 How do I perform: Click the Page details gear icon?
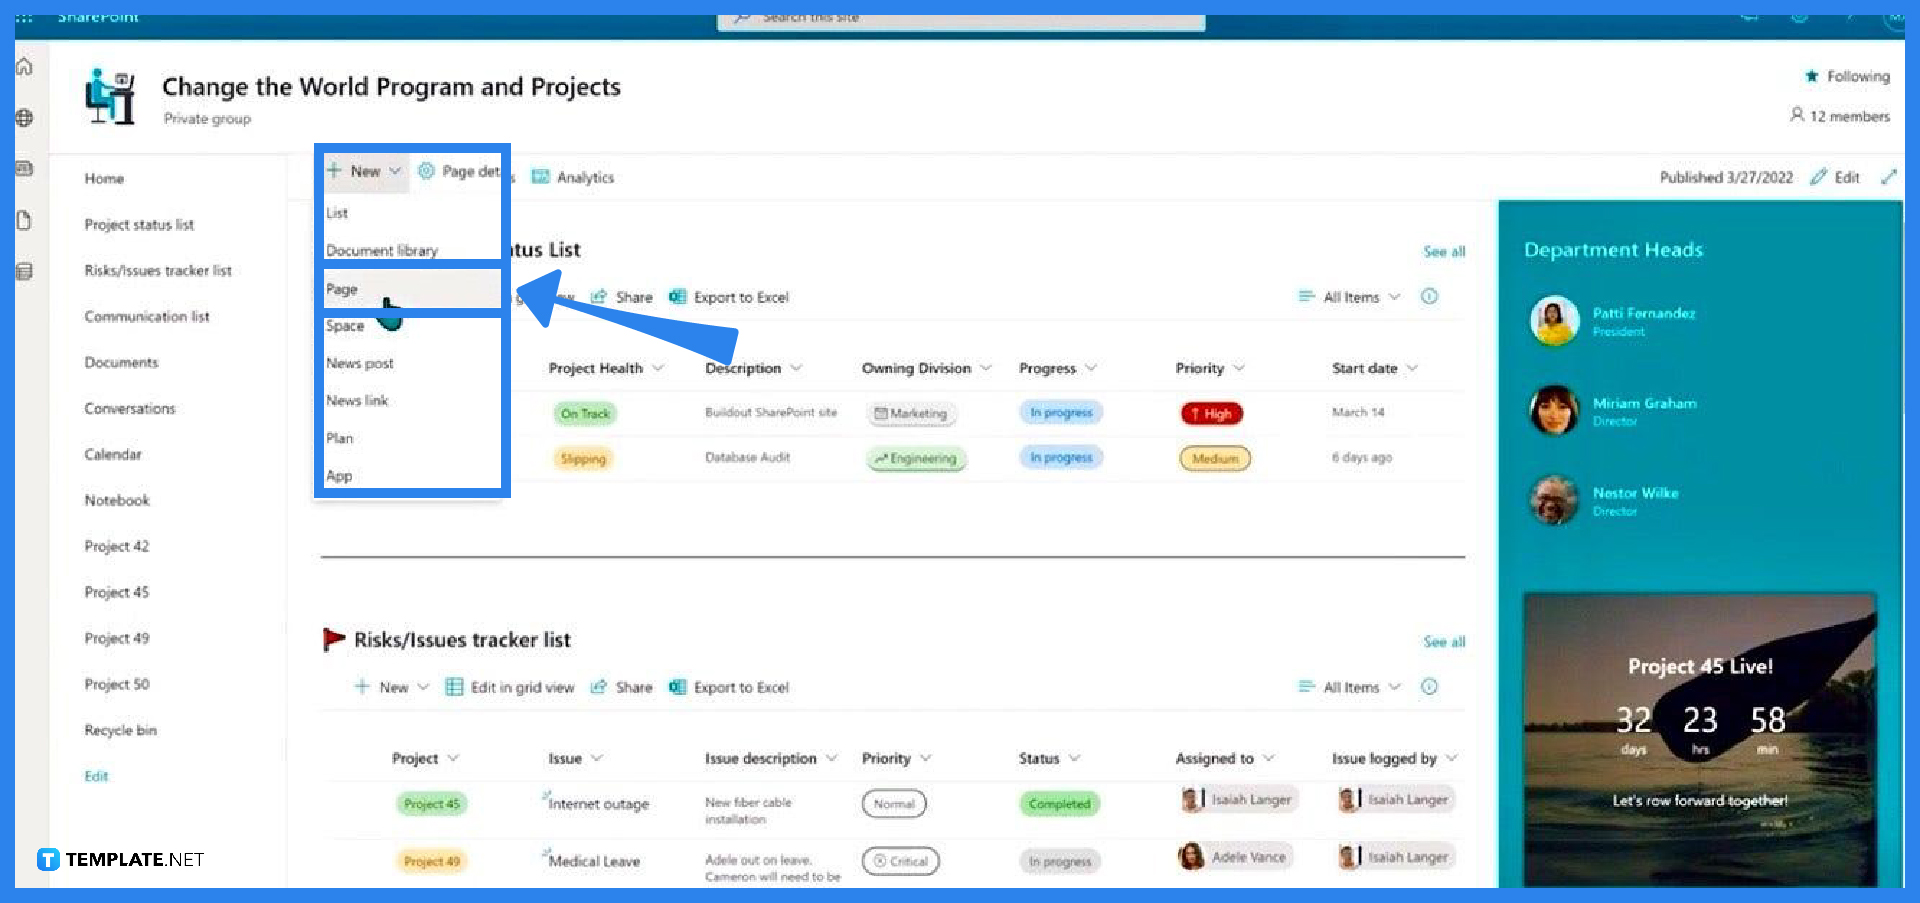[x=425, y=171]
